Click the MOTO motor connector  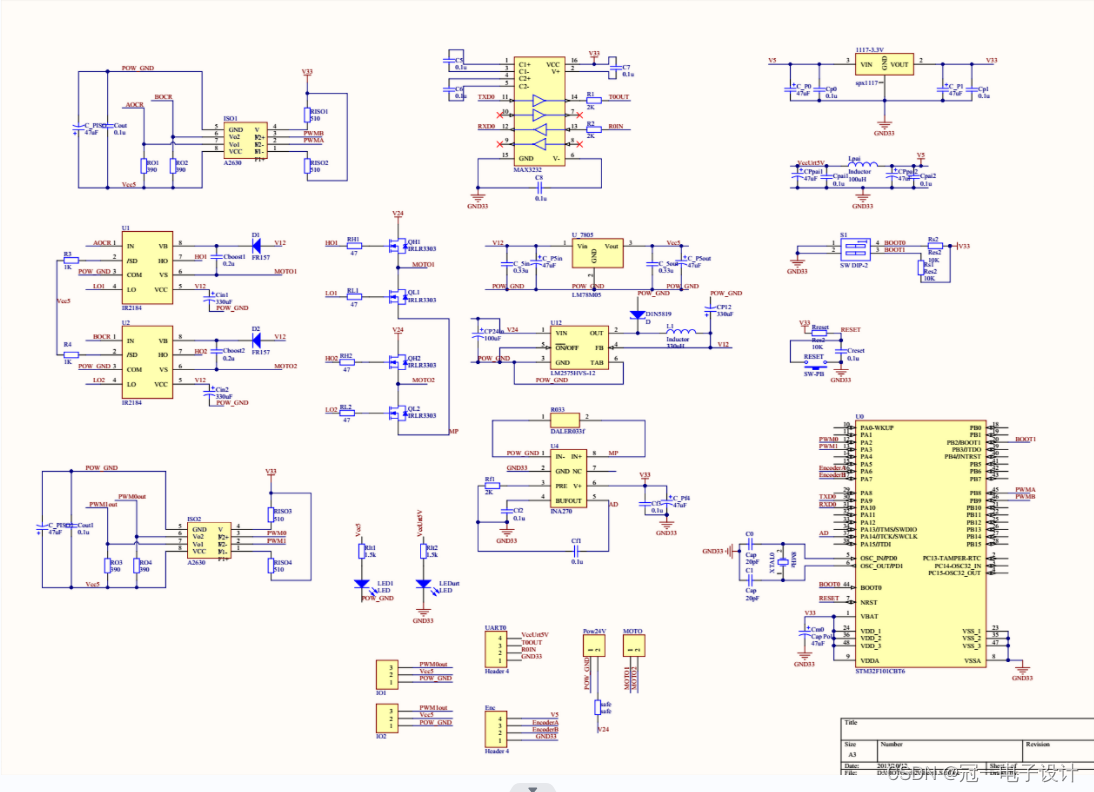634,645
